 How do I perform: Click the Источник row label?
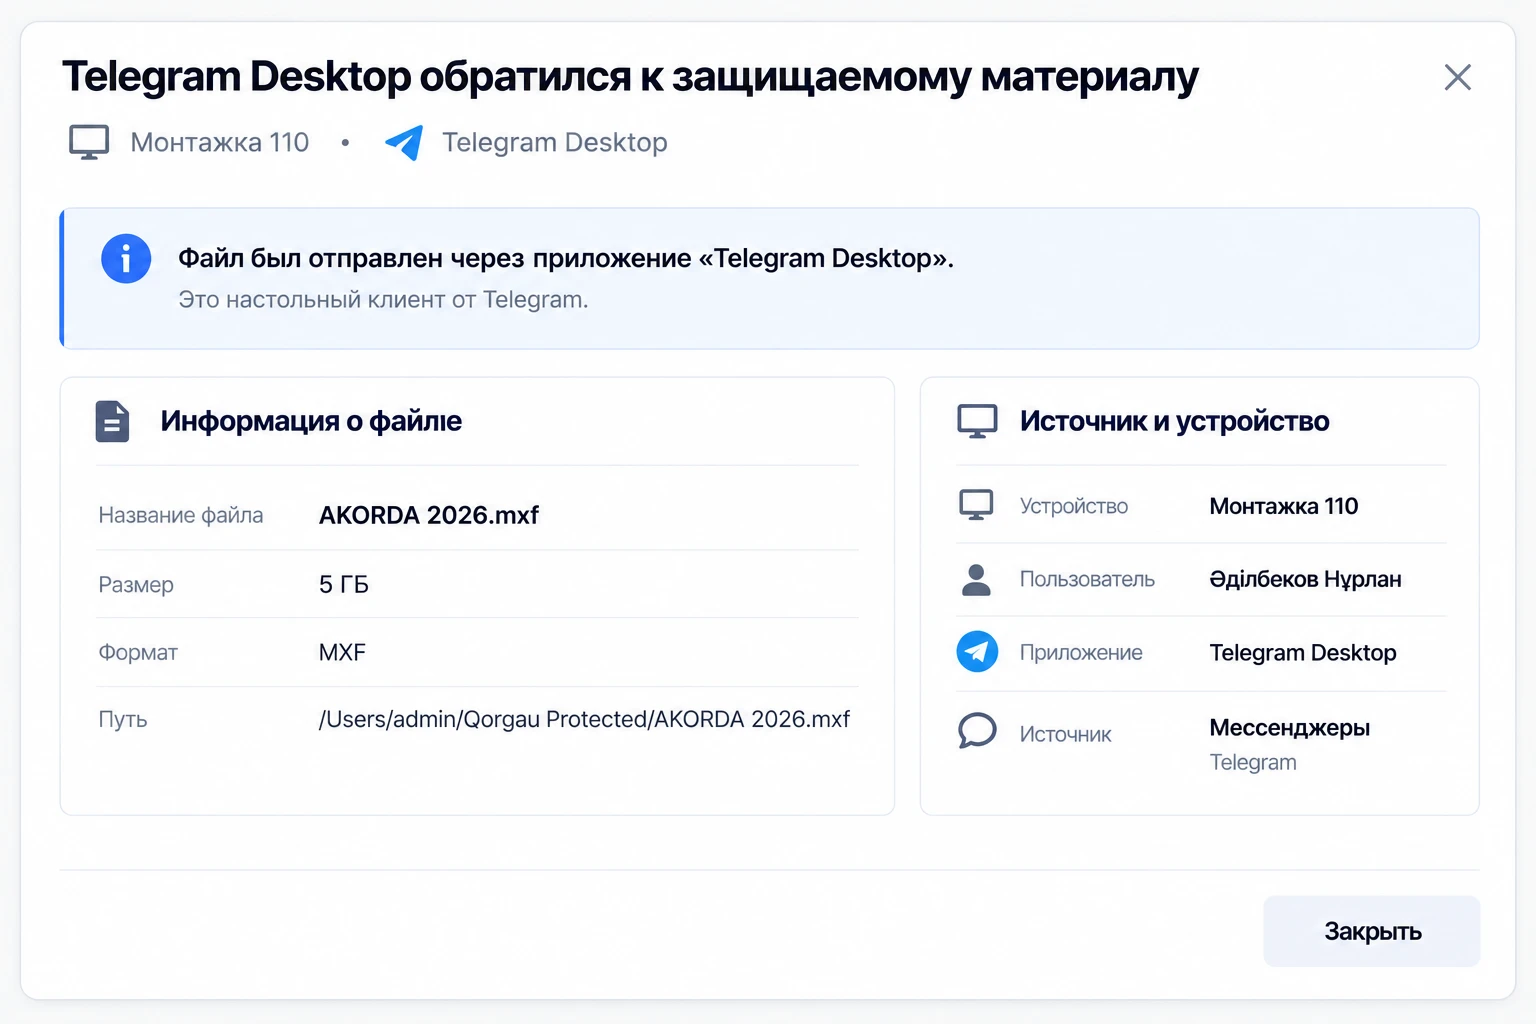pyautogui.click(x=1066, y=734)
